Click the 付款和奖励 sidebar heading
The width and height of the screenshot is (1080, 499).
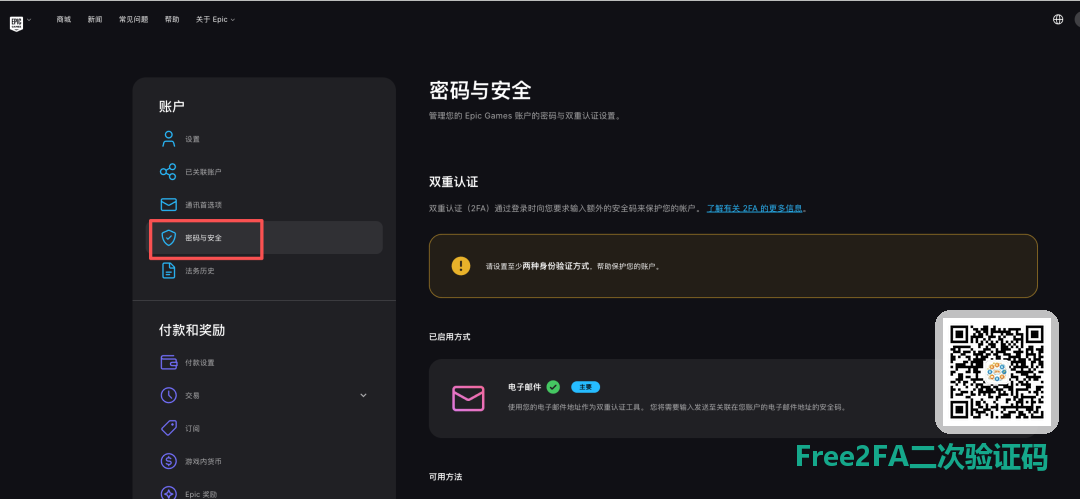191,330
